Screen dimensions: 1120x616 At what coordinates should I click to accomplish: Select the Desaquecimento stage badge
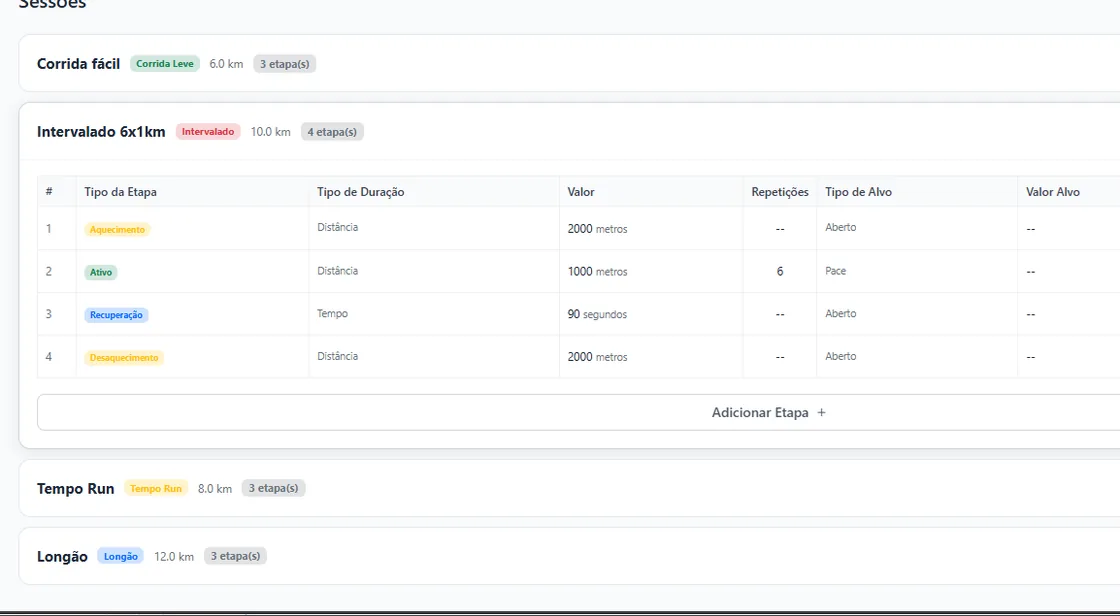124,357
